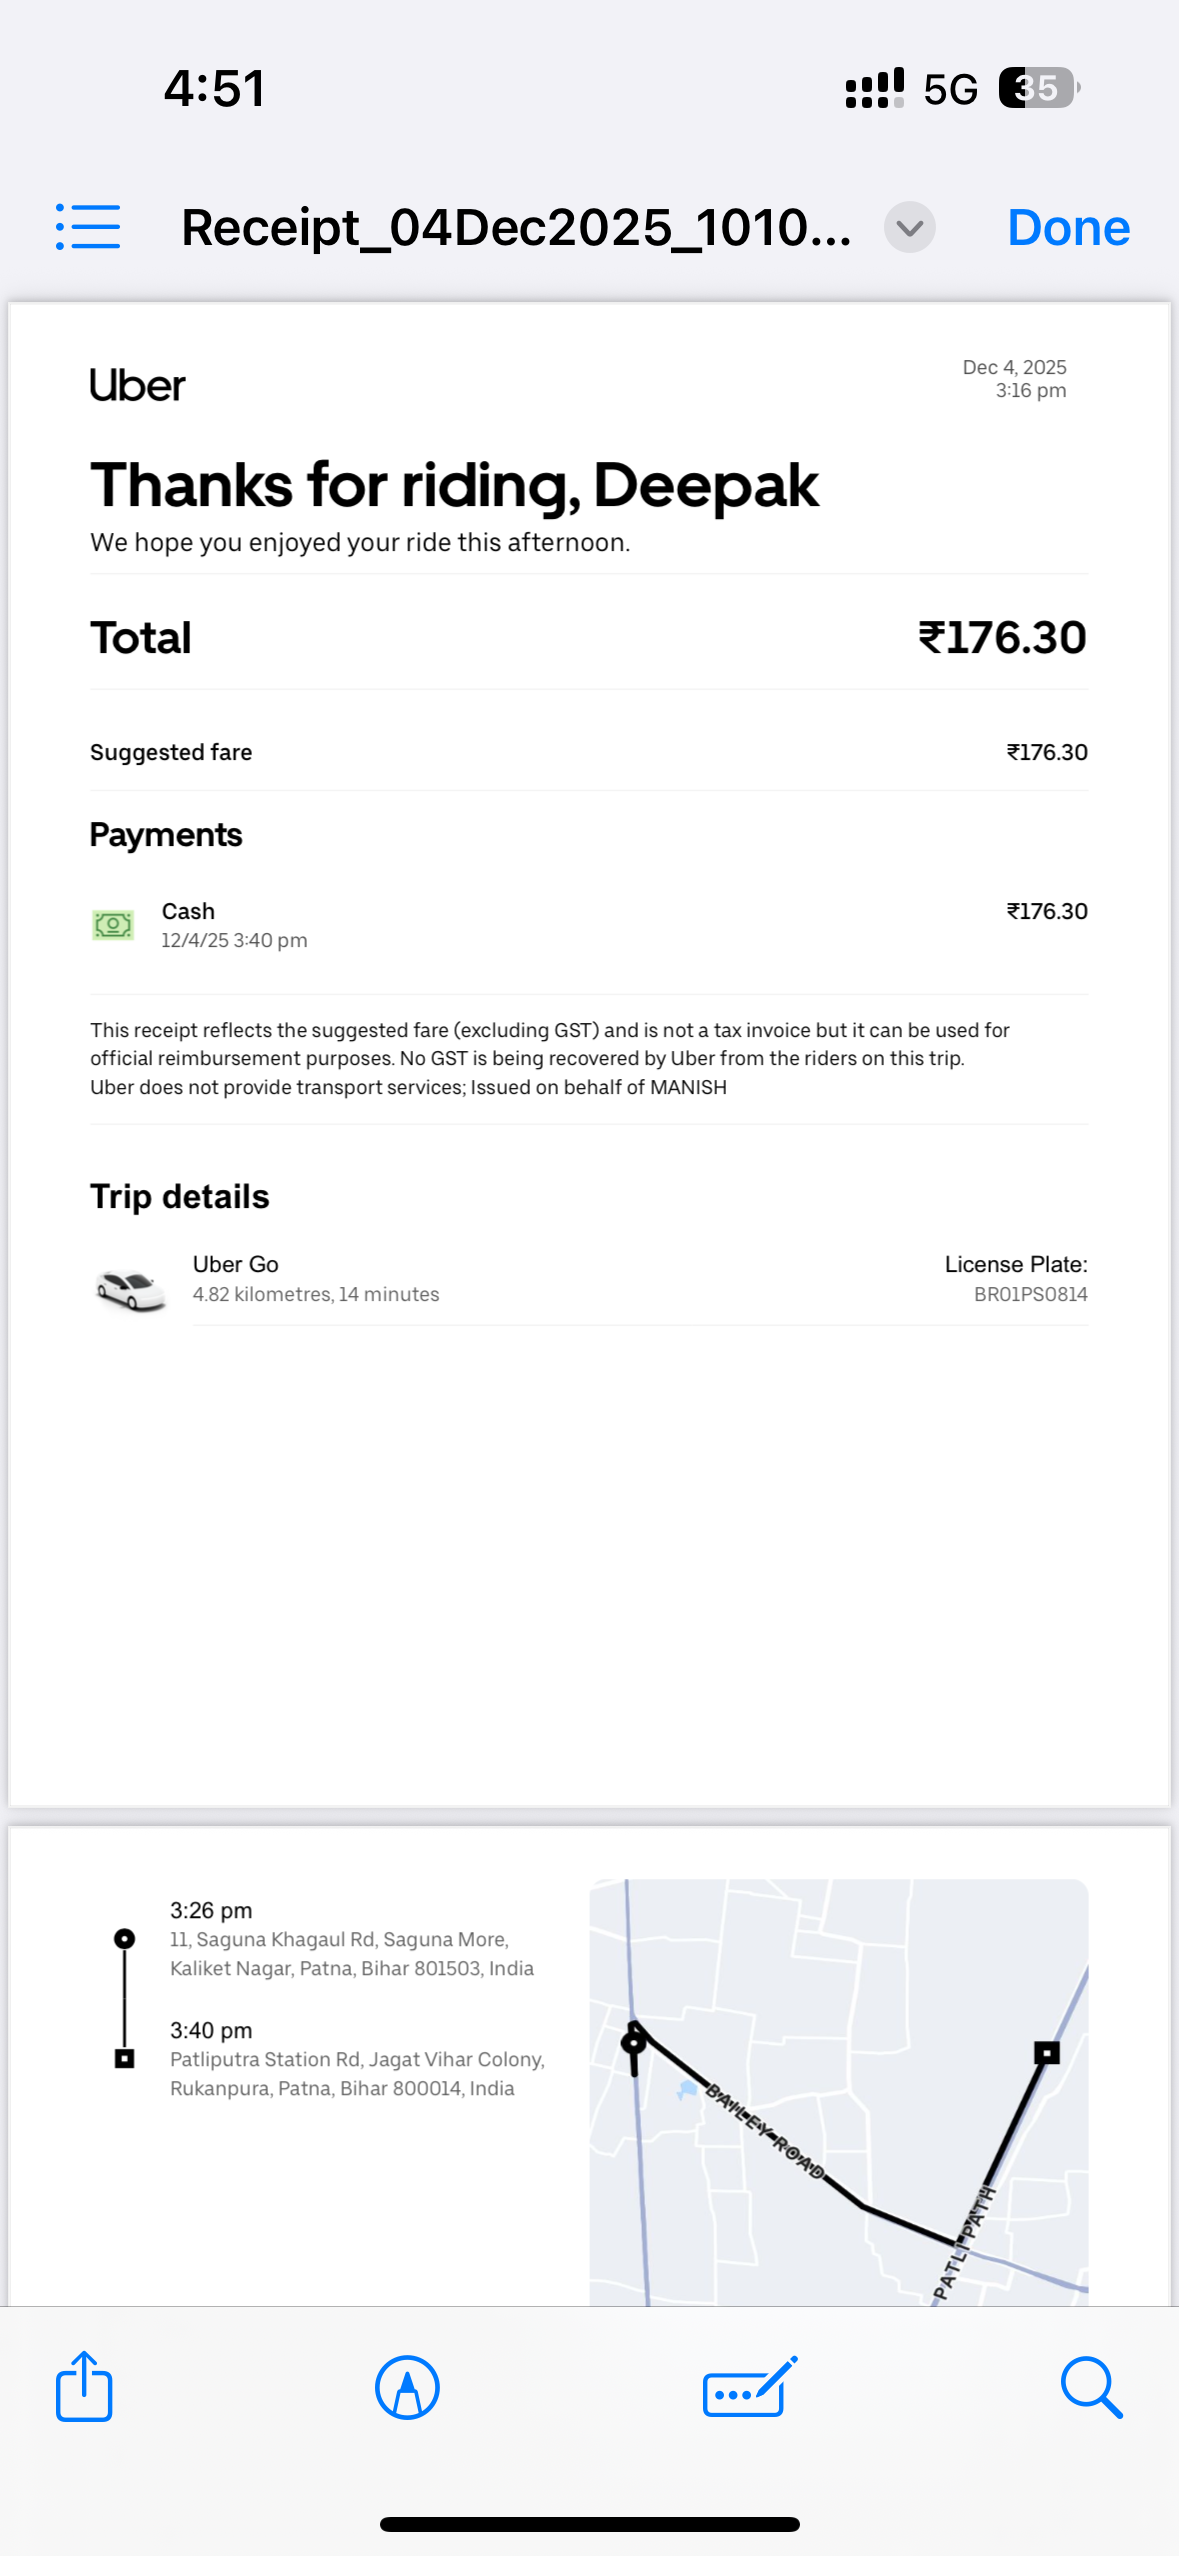Screen dimensions: 1179x2556
Task: Tap the Total ₹176.30 amount
Action: (x=1001, y=638)
